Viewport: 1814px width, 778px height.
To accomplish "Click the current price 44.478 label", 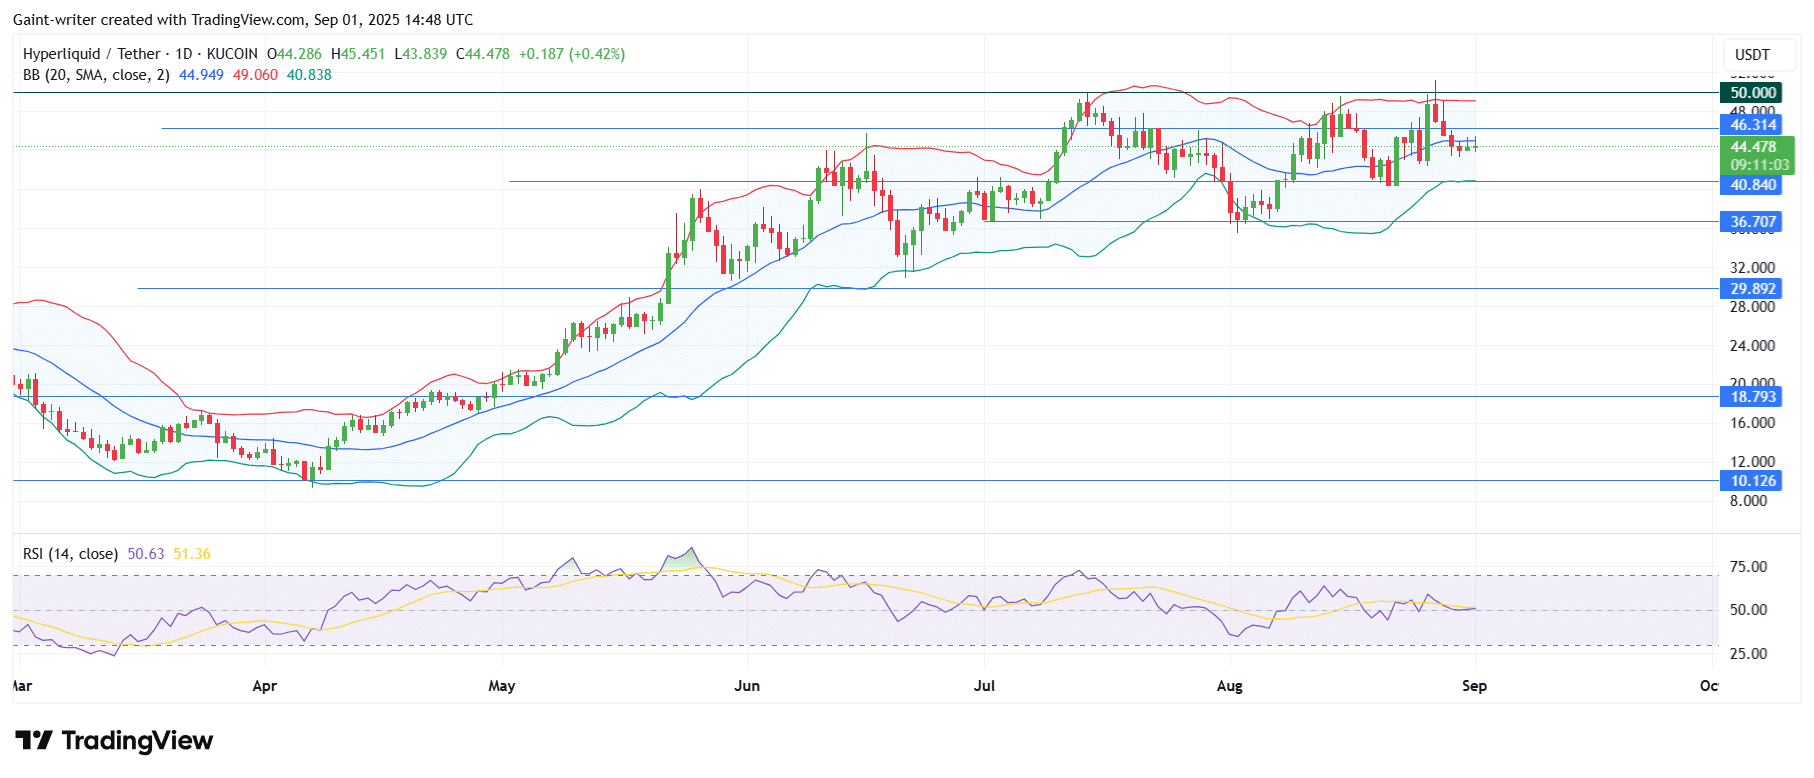I will click(1757, 147).
